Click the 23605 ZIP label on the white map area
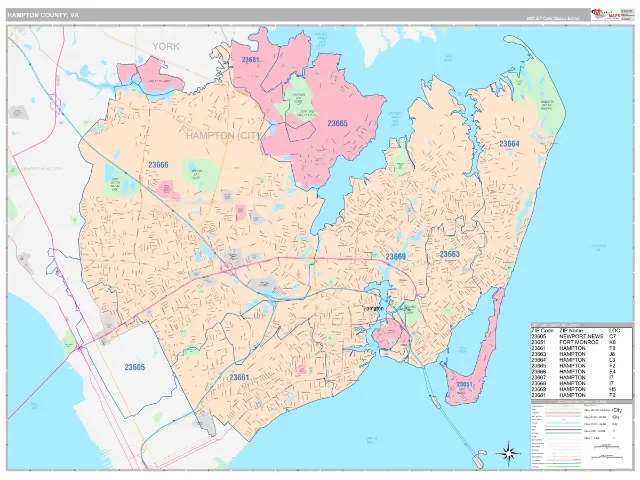640x480 pixels. click(x=135, y=367)
